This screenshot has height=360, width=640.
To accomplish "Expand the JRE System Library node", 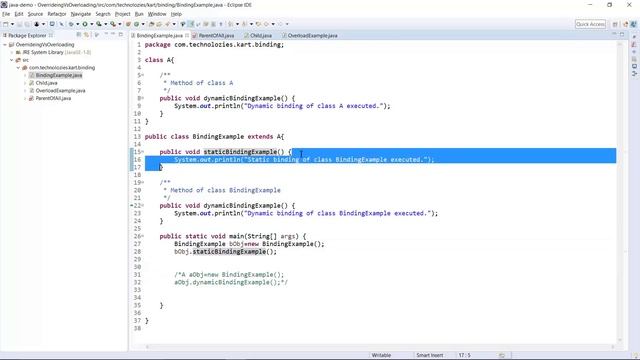I will pyautogui.click(x=12, y=52).
